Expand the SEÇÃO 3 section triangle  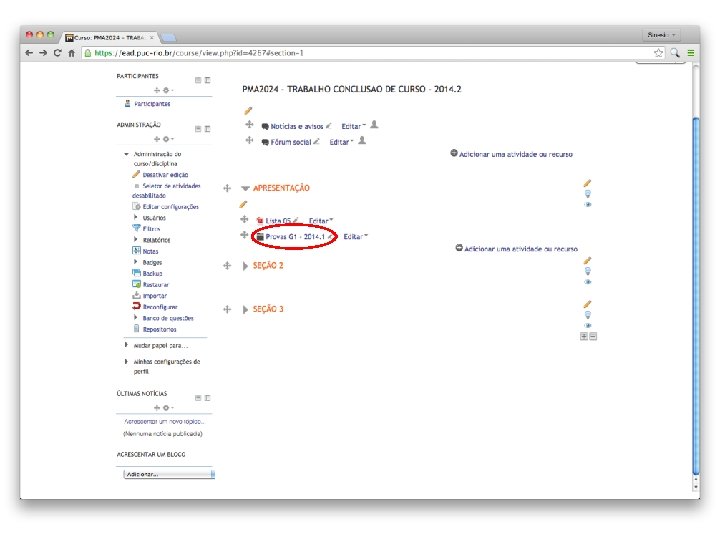coord(245,309)
